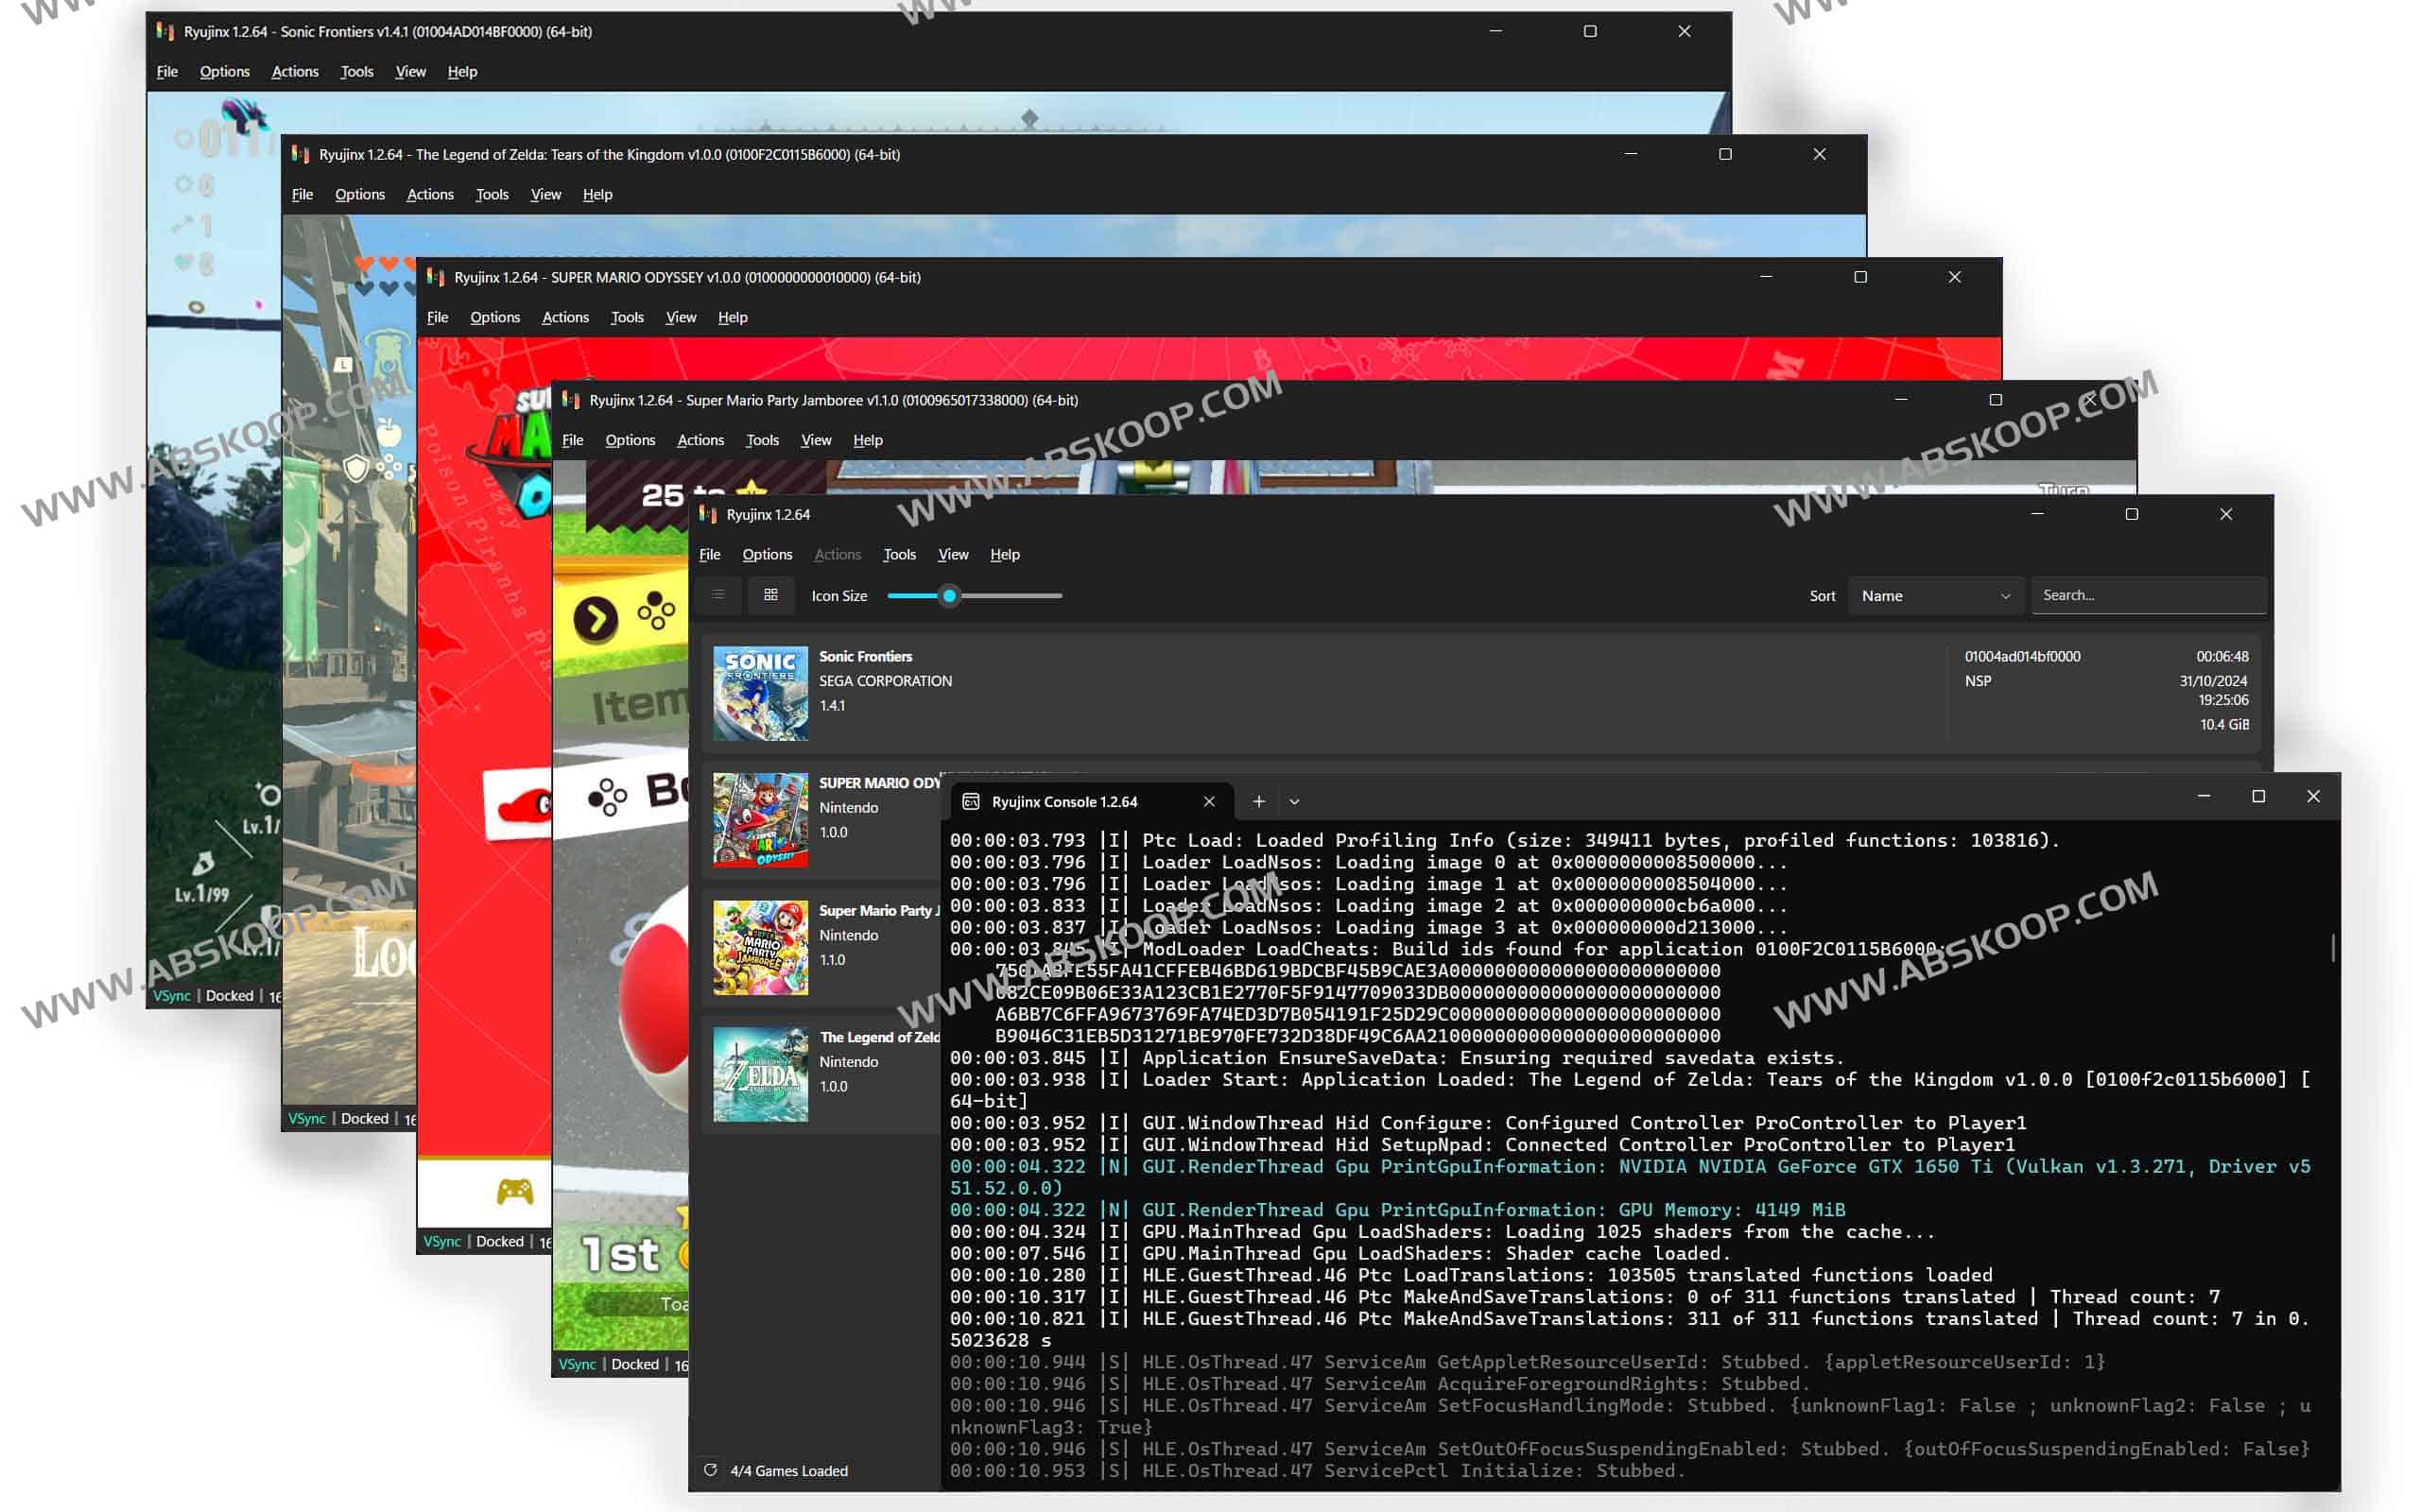Select the Super Mario Odyssey cover icon

(760, 819)
